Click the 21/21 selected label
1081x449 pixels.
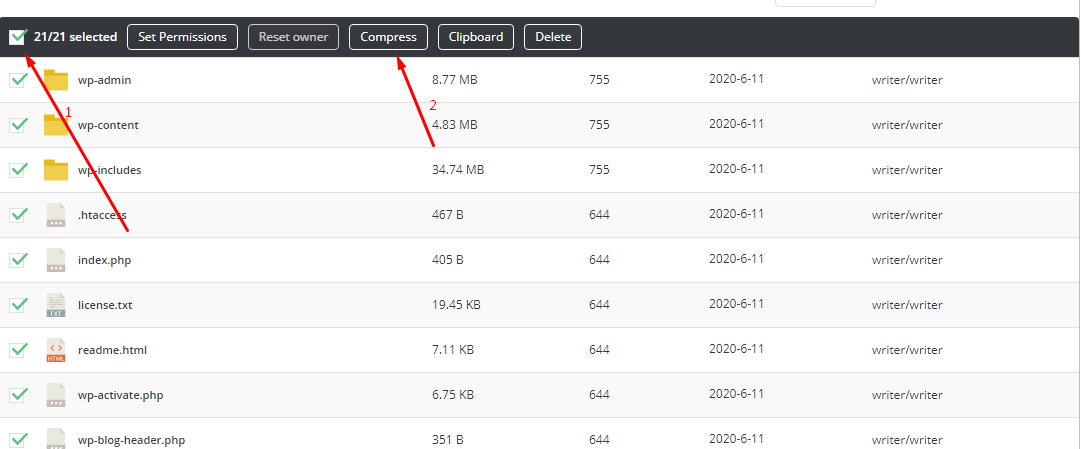coord(75,37)
